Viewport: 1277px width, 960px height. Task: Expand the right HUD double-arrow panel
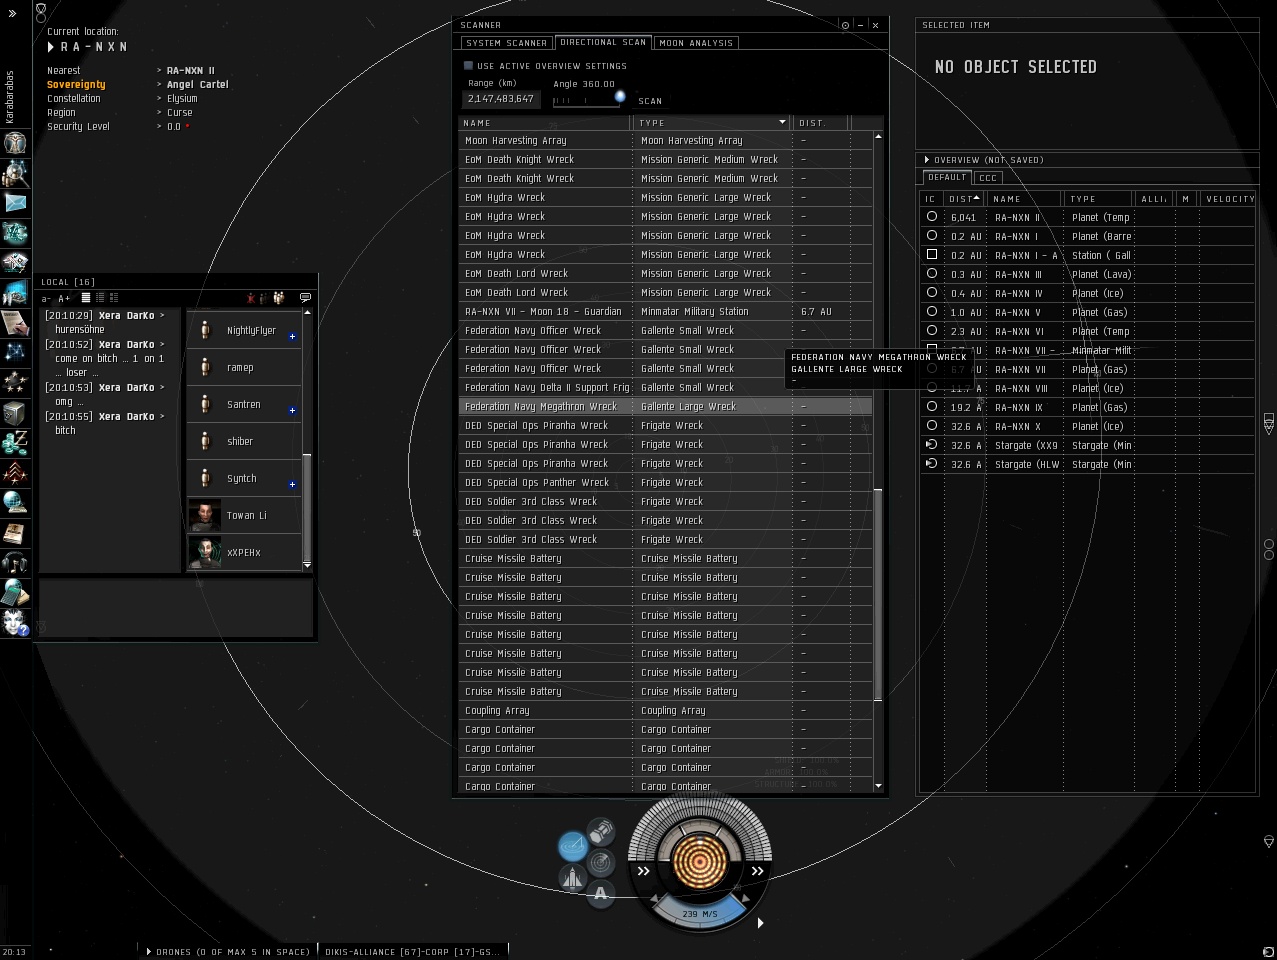pos(757,871)
